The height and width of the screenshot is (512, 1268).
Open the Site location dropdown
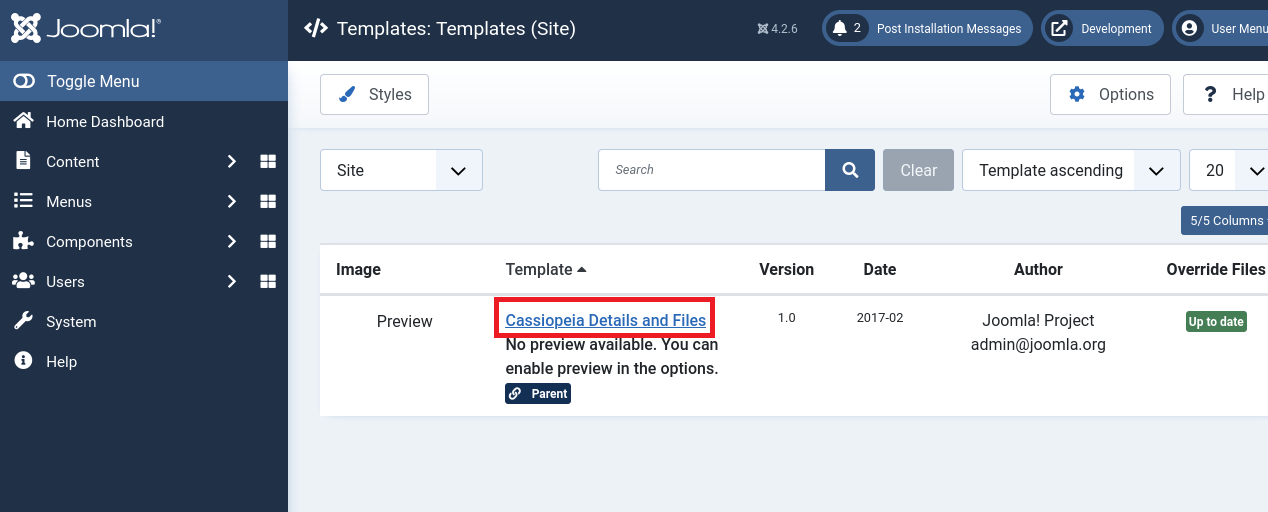coord(401,170)
